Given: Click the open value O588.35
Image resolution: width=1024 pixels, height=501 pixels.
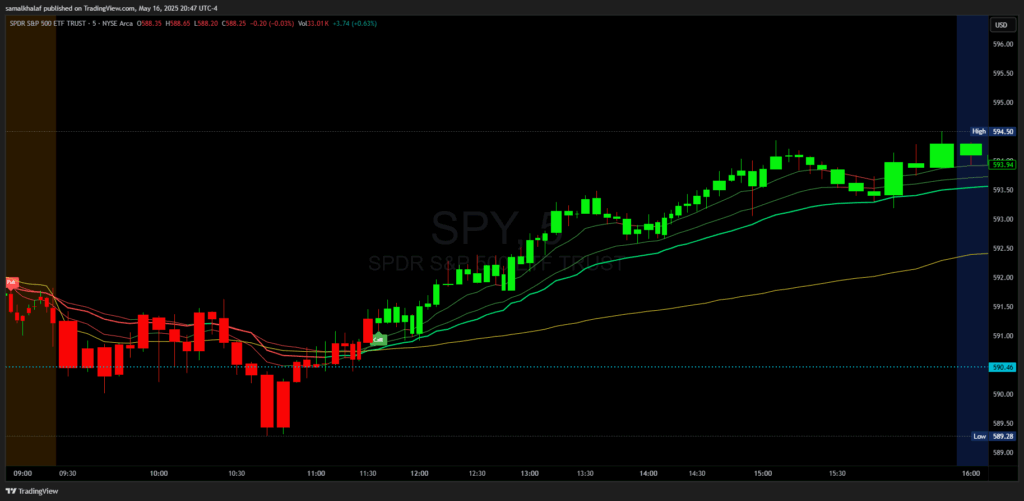Looking at the screenshot, I should pos(150,24).
